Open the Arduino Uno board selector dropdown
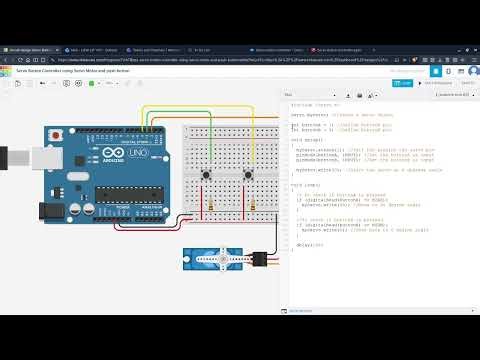The width and height of the screenshot is (480, 360). (455, 95)
